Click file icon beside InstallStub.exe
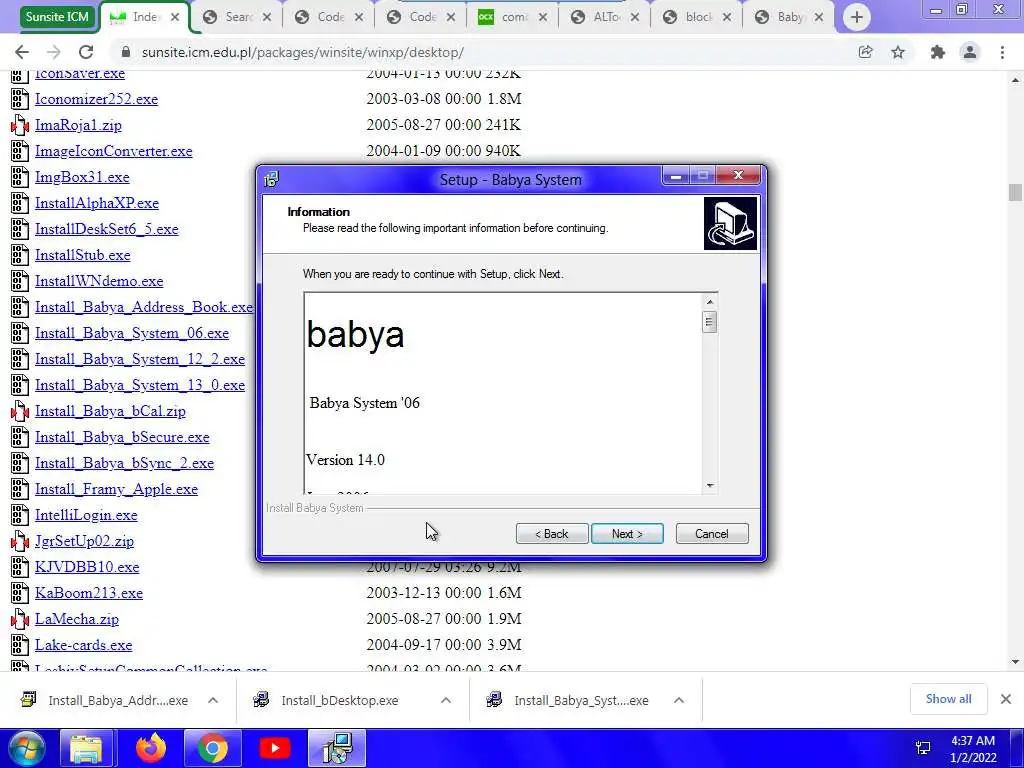 20,255
